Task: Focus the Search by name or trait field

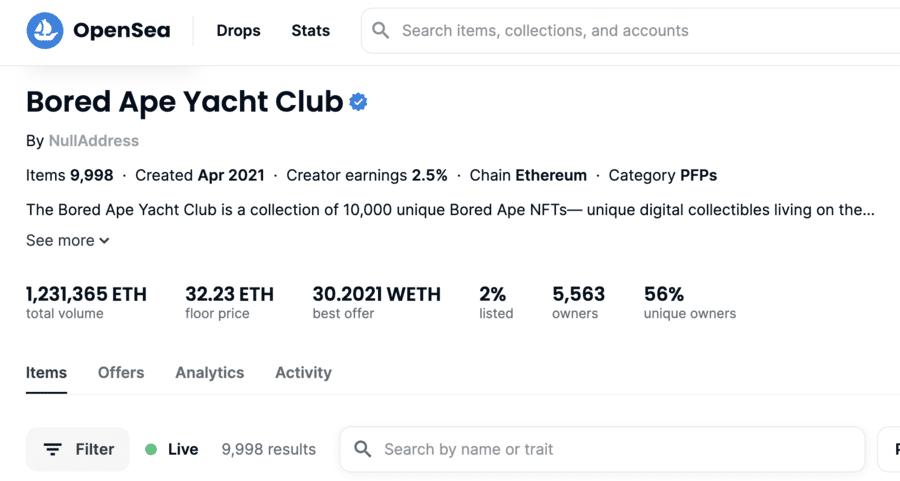Action: click(x=602, y=449)
